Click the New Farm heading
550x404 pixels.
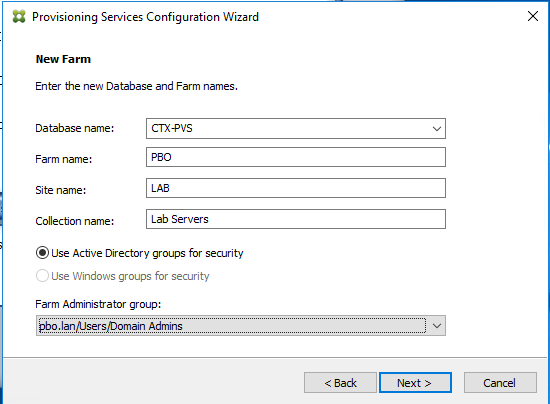63,59
